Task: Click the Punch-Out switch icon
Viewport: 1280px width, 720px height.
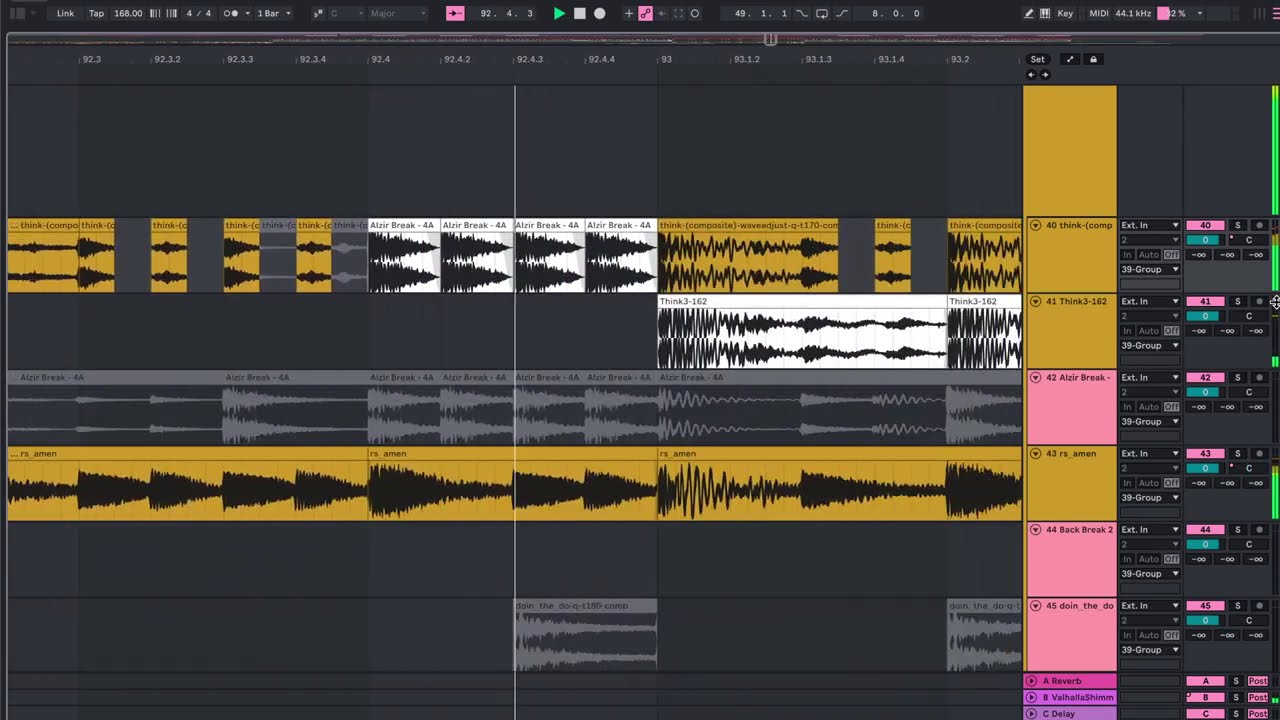Action: [841, 13]
